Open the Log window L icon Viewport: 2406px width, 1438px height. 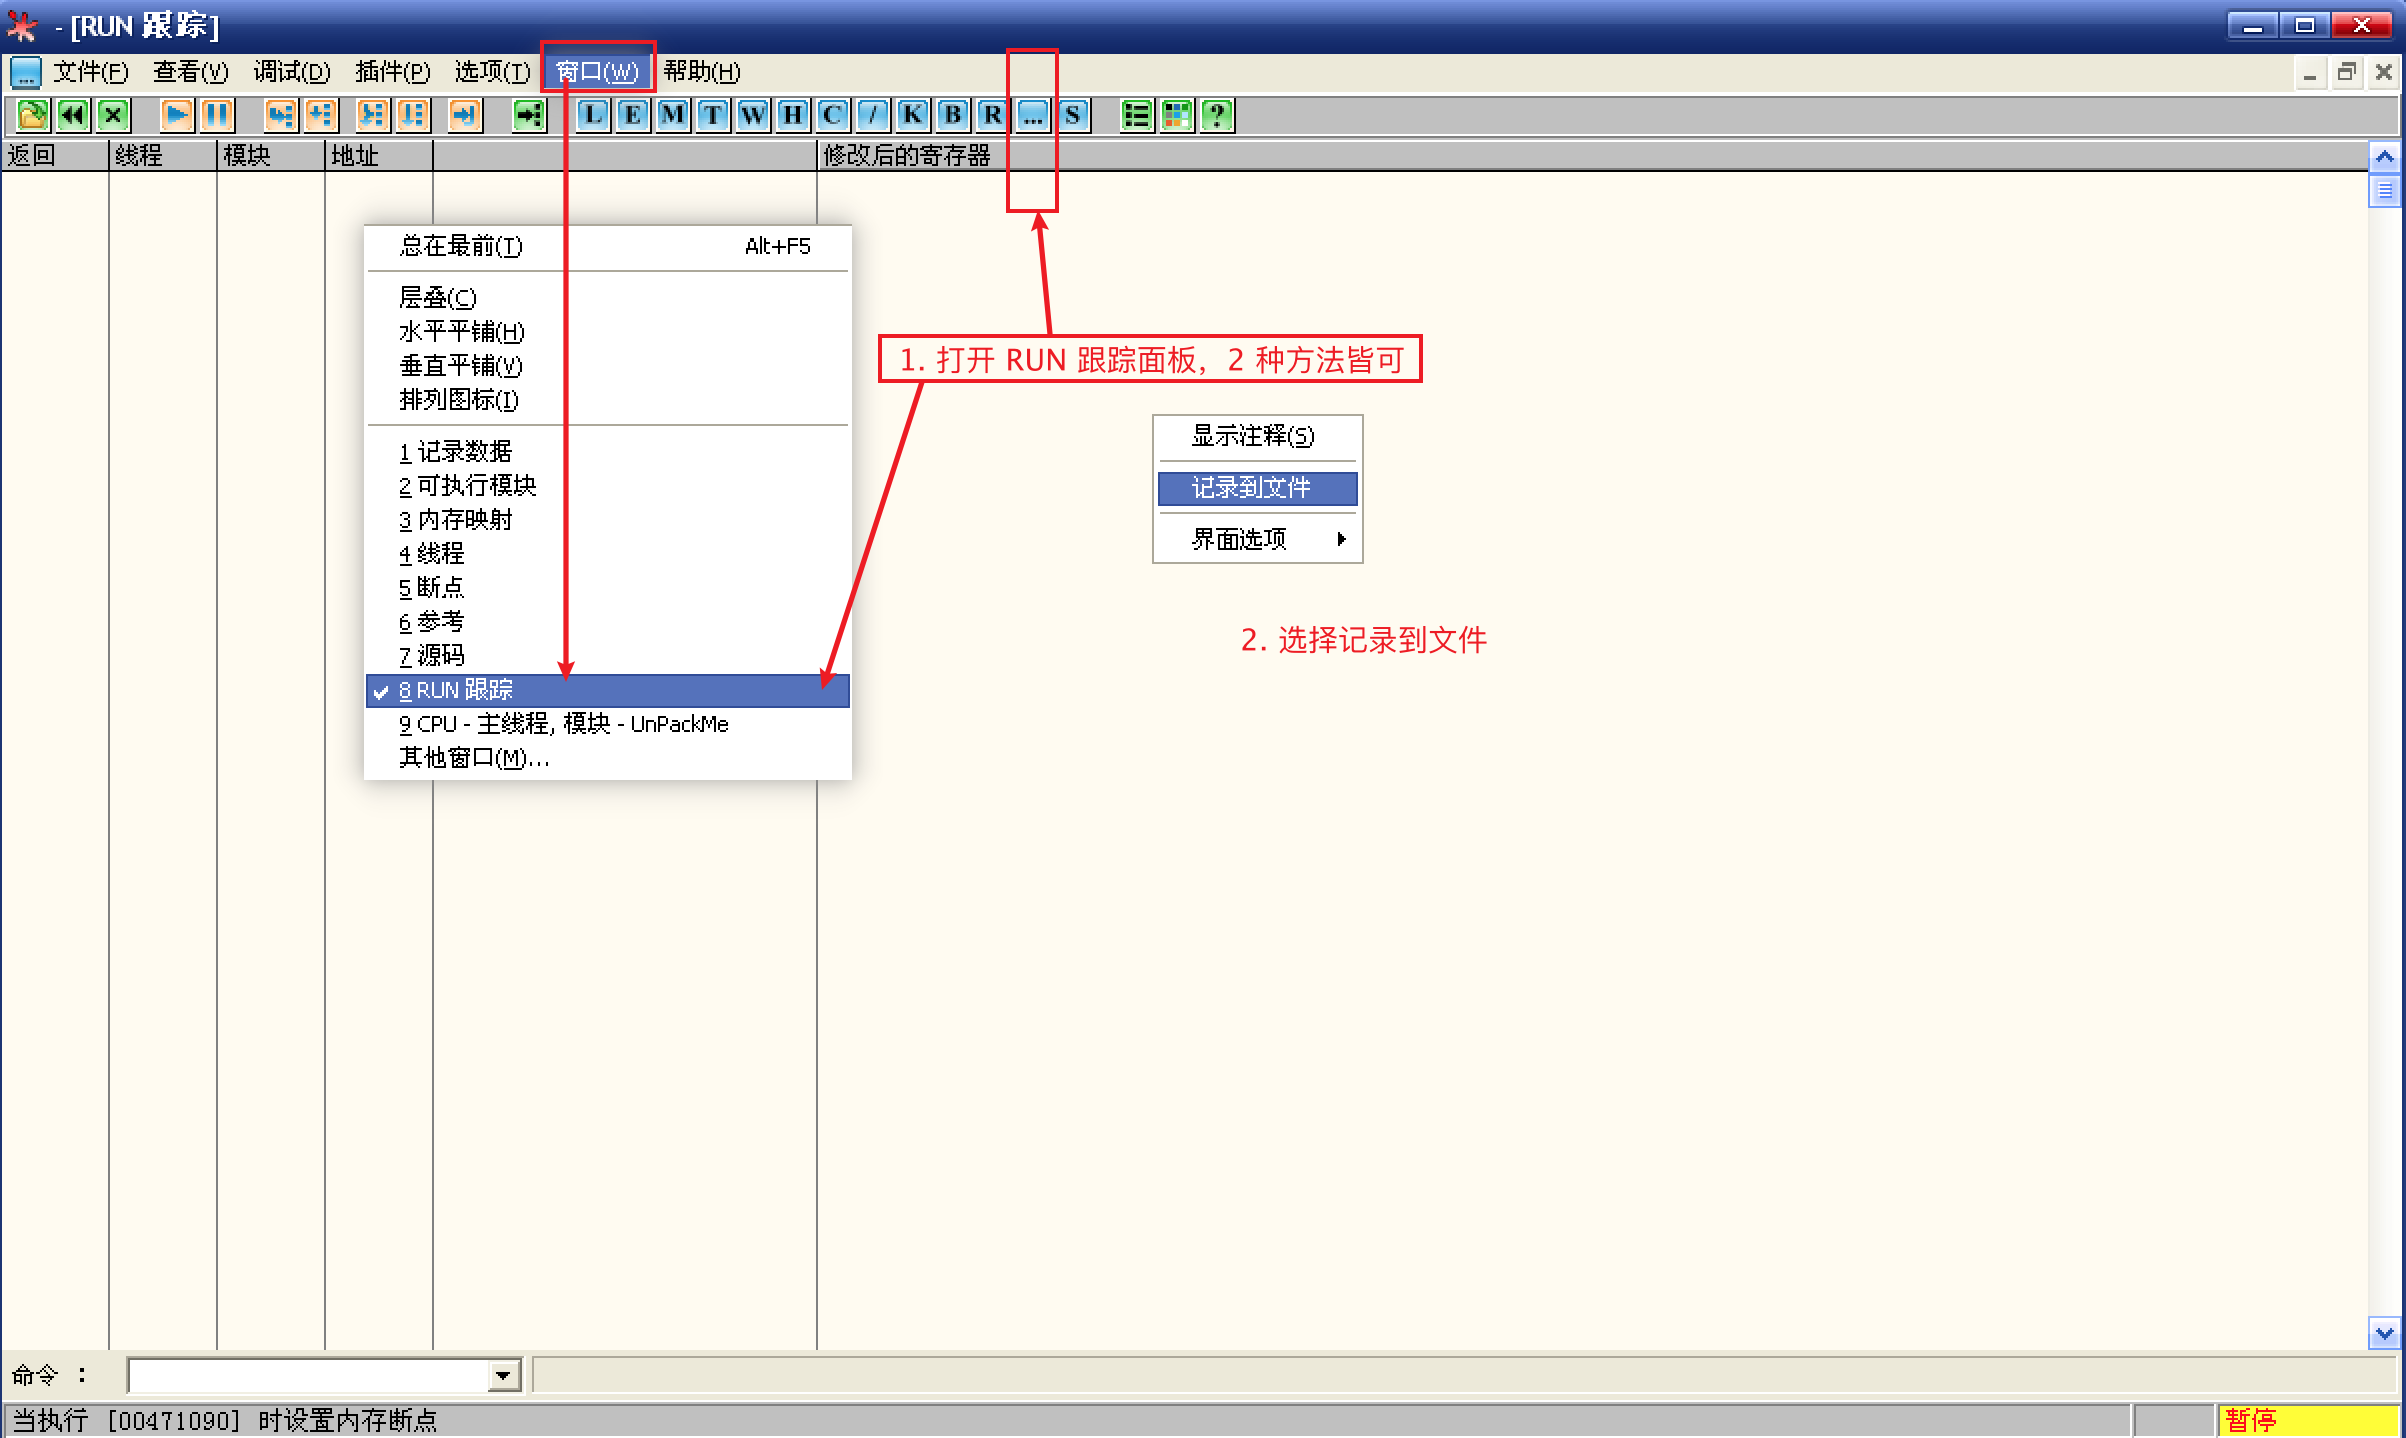point(593,115)
